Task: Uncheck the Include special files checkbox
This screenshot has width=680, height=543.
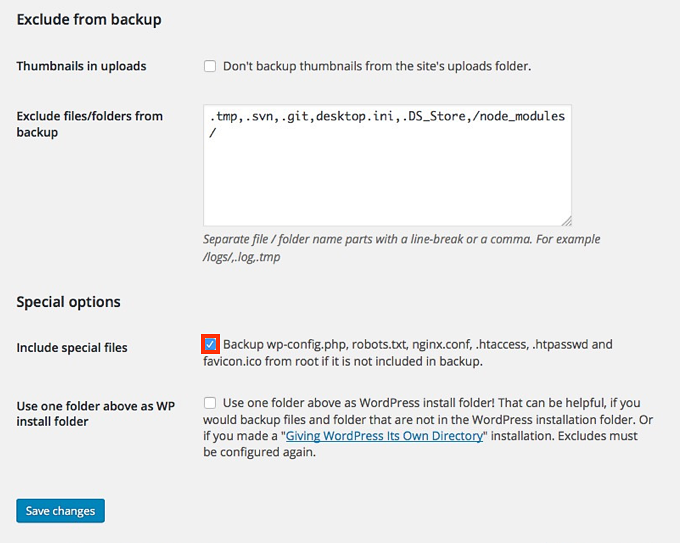Action: pyautogui.click(x=210, y=344)
